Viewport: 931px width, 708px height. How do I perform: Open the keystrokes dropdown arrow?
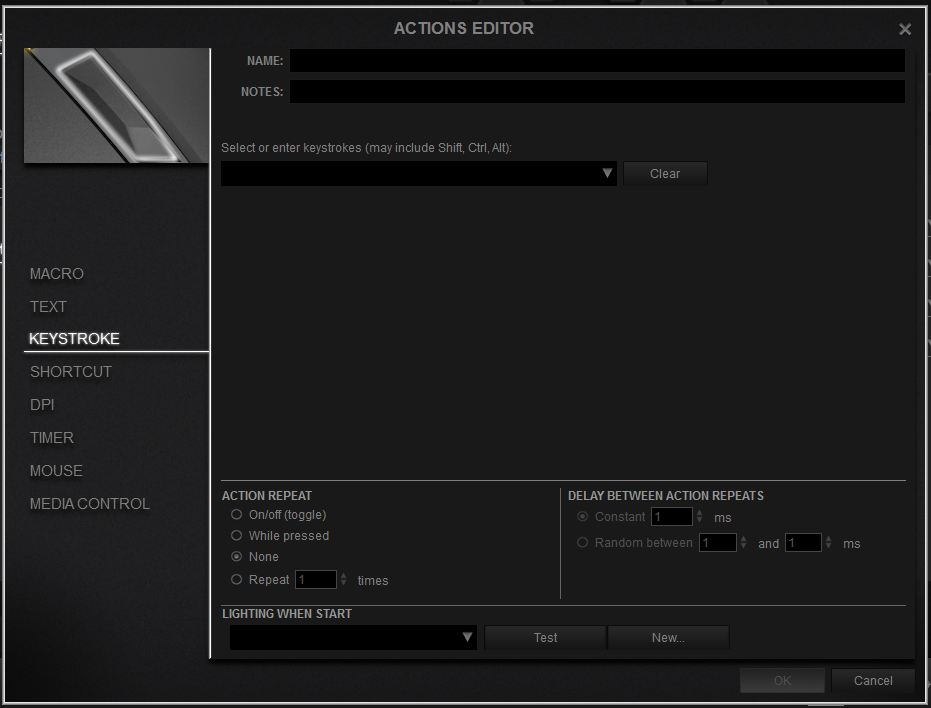pyautogui.click(x=607, y=173)
